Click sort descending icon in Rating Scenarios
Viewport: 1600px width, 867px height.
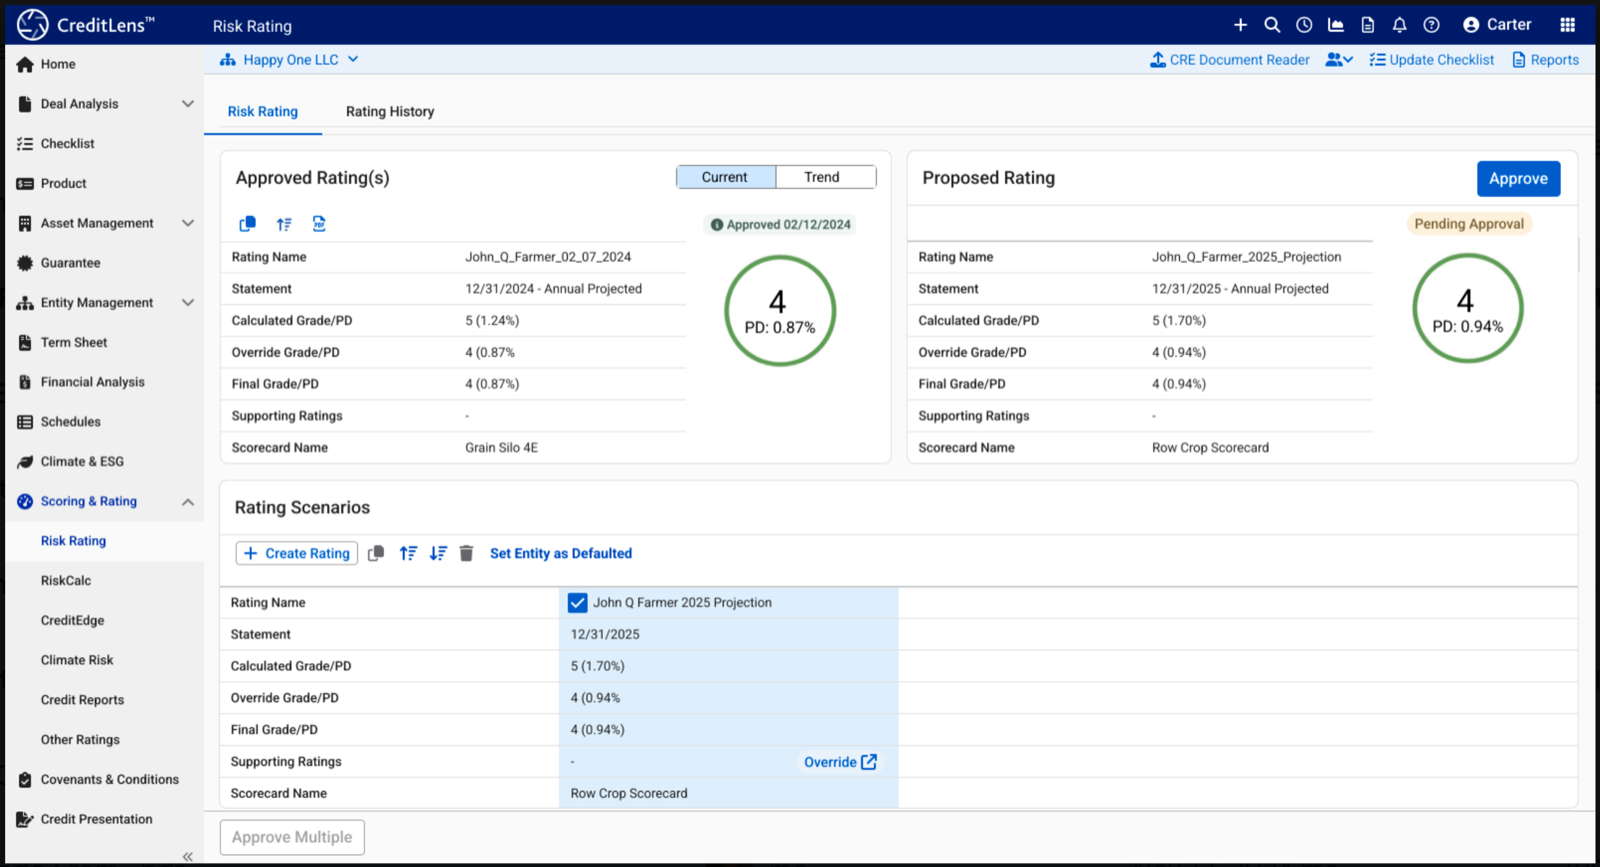(x=438, y=553)
